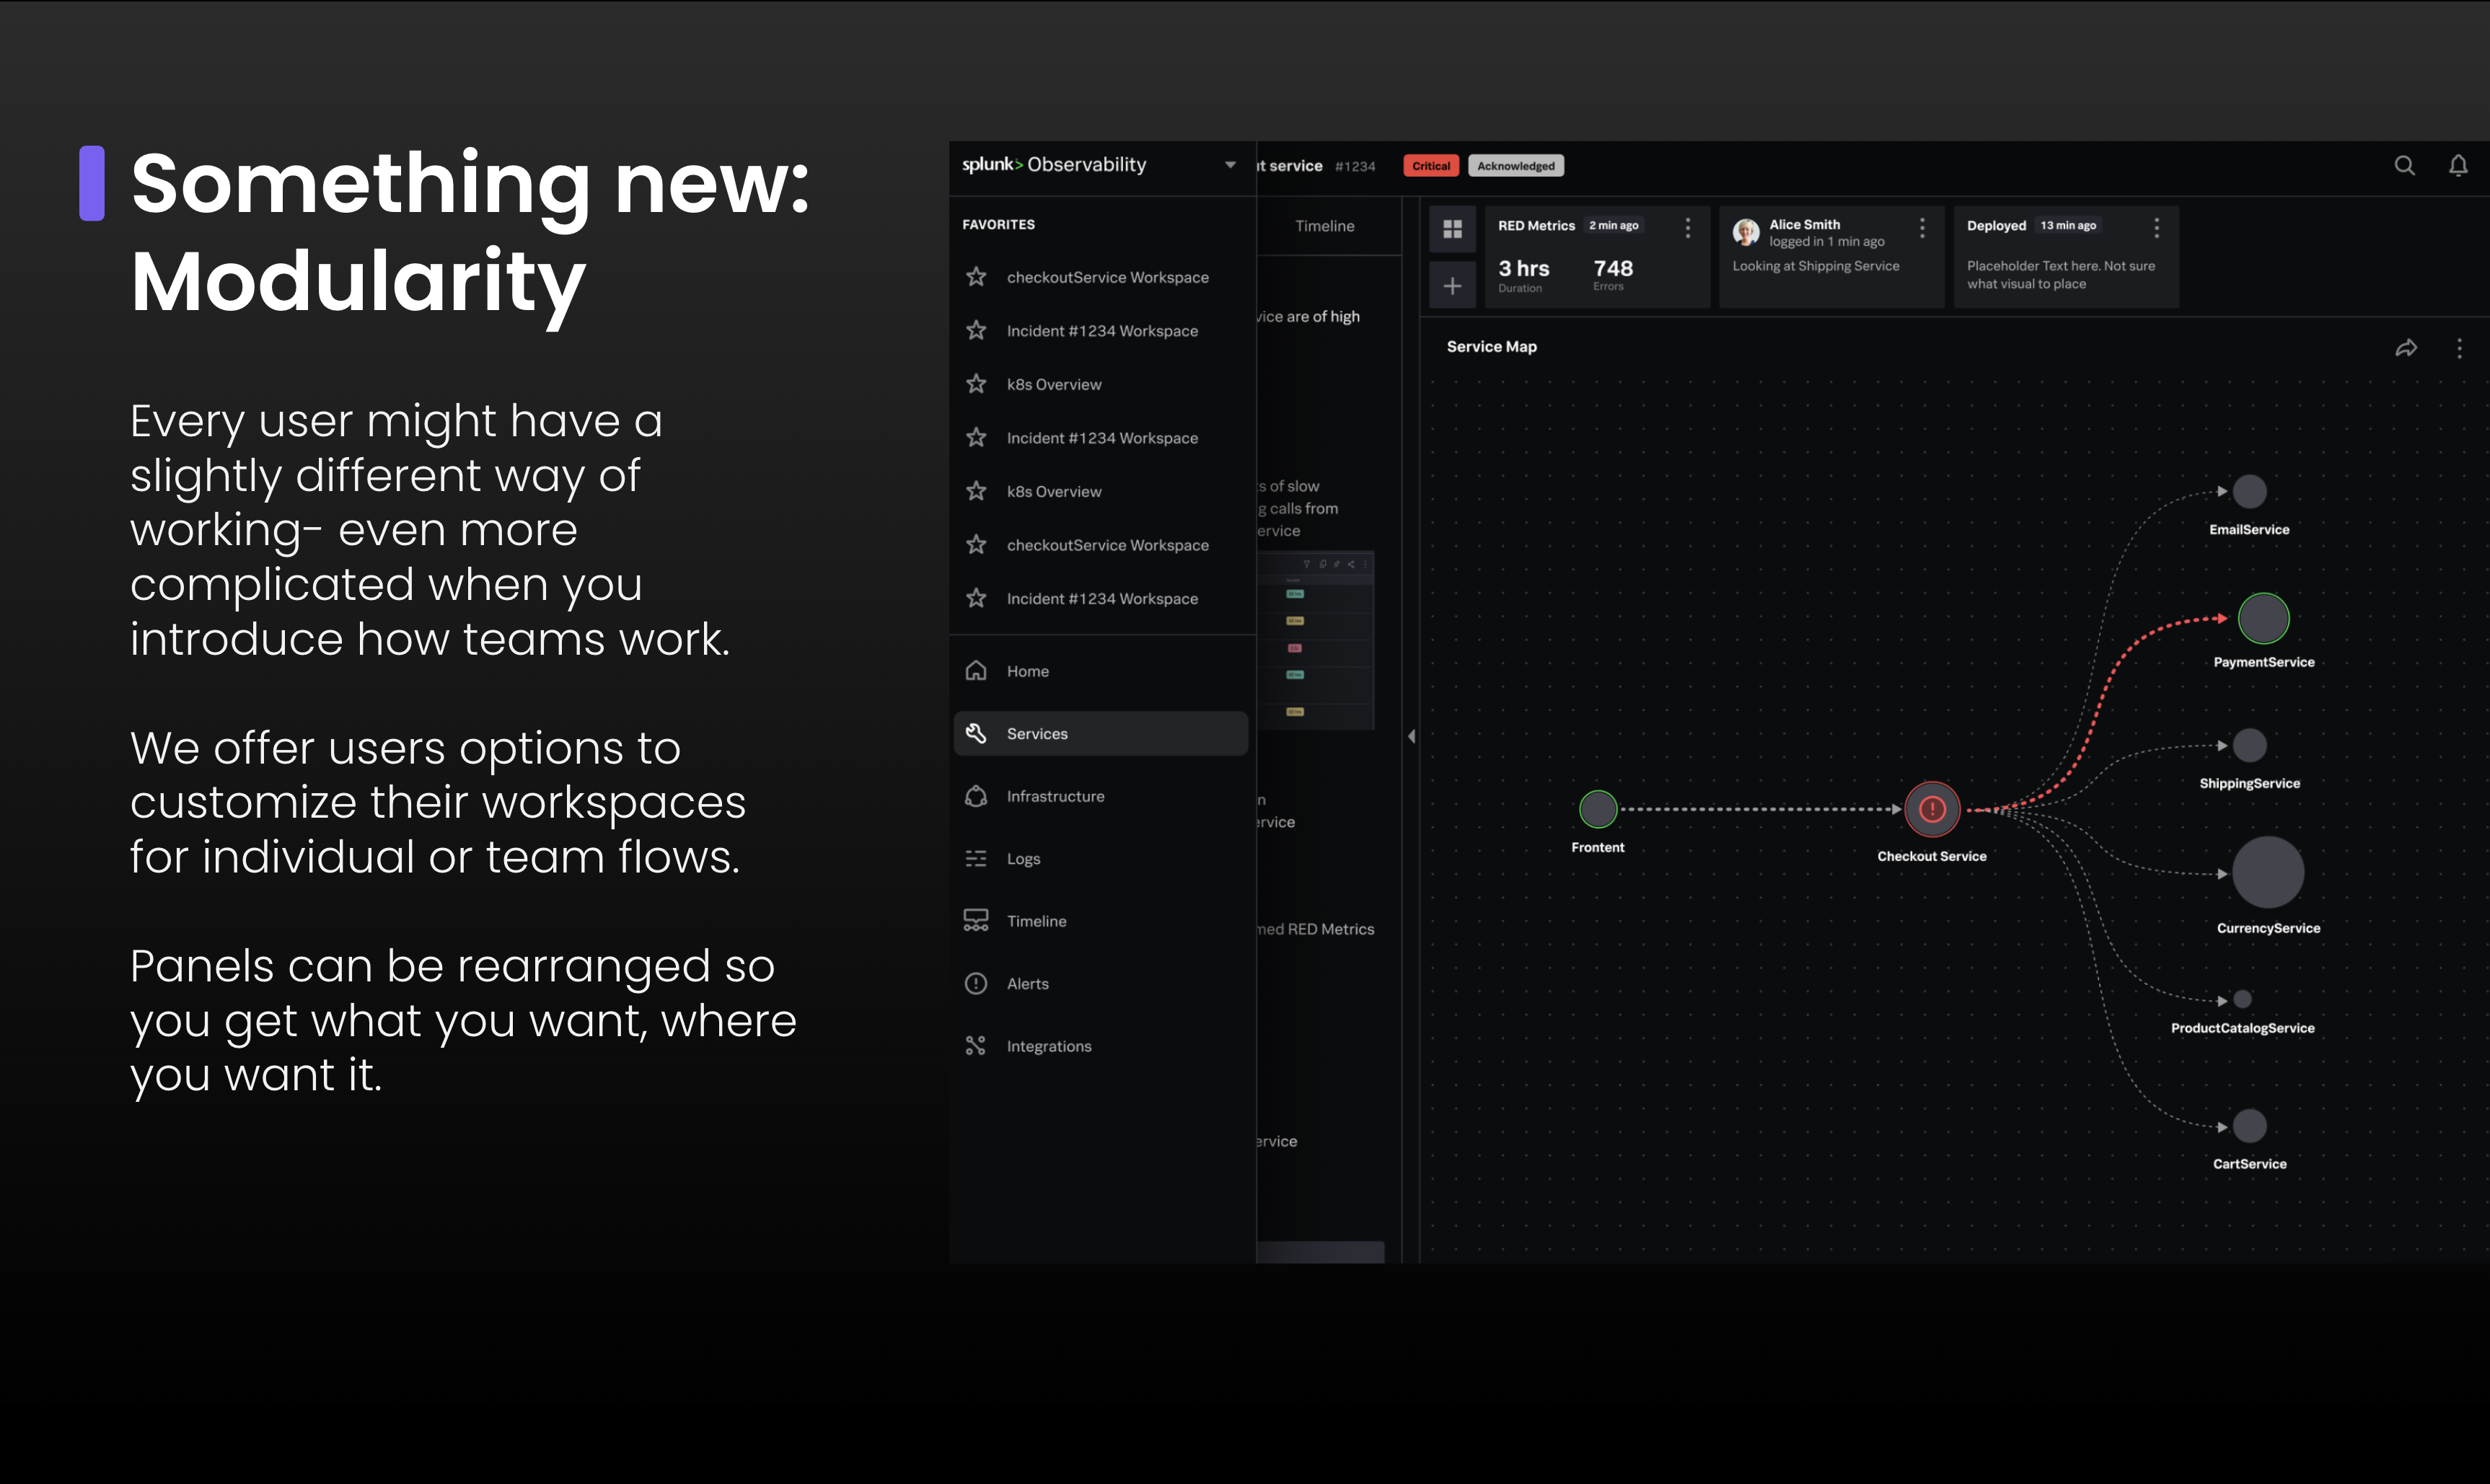Select the CartService node
The image size is (2490, 1484).
tap(2249, 1126)
